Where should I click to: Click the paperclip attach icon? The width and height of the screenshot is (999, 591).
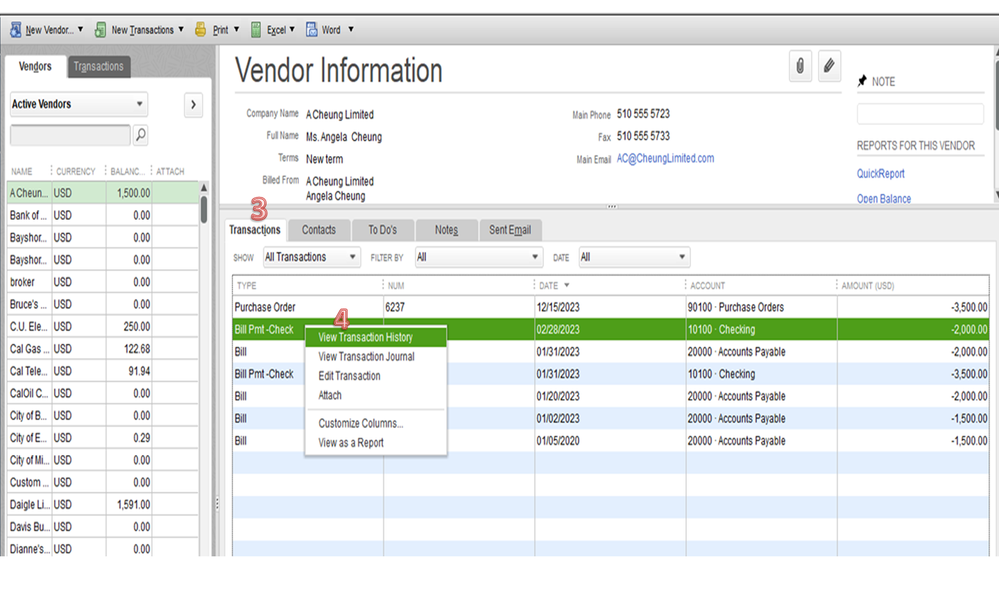pyautogui.click(x=800, y=66)
